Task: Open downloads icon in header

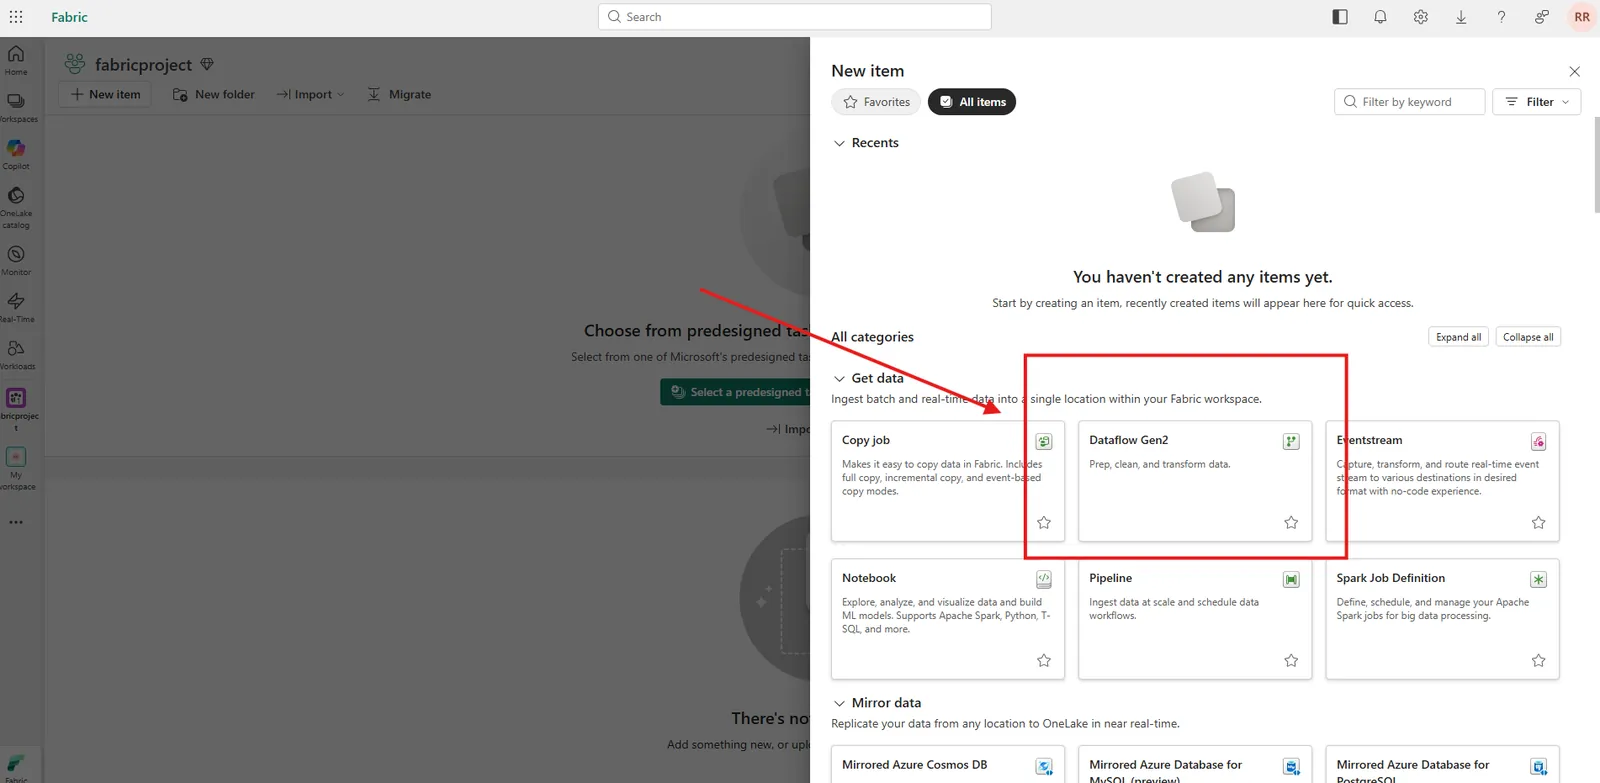Action: 1461,17
